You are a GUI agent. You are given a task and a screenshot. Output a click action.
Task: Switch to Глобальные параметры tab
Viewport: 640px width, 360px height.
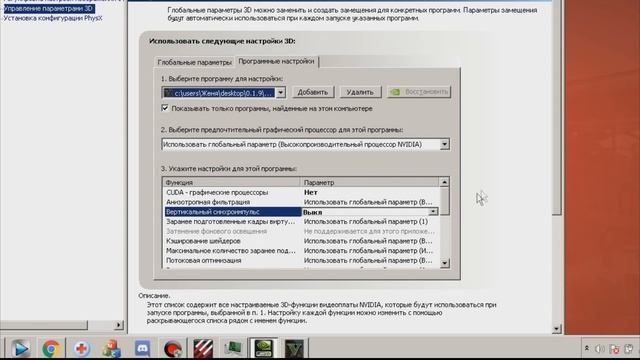tap(194, 62)
